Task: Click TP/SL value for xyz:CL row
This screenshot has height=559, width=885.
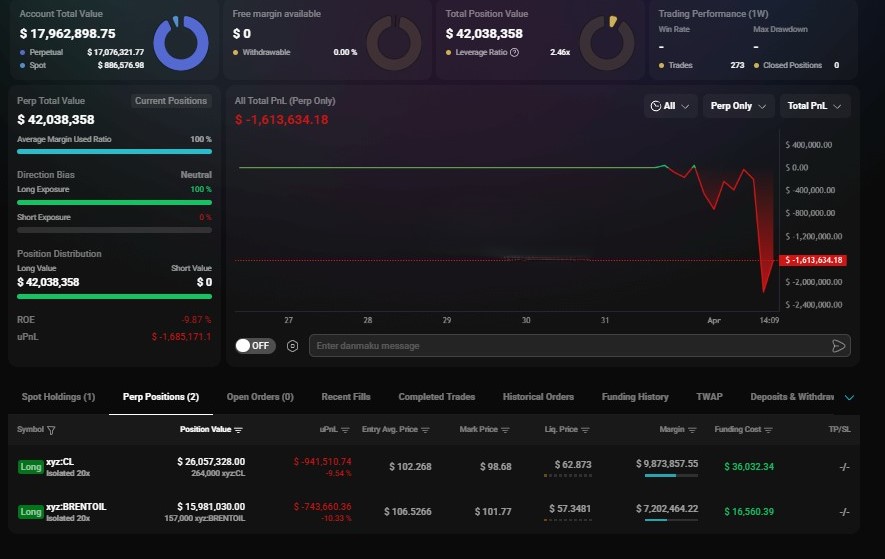Action: click(x=844, y=467)
